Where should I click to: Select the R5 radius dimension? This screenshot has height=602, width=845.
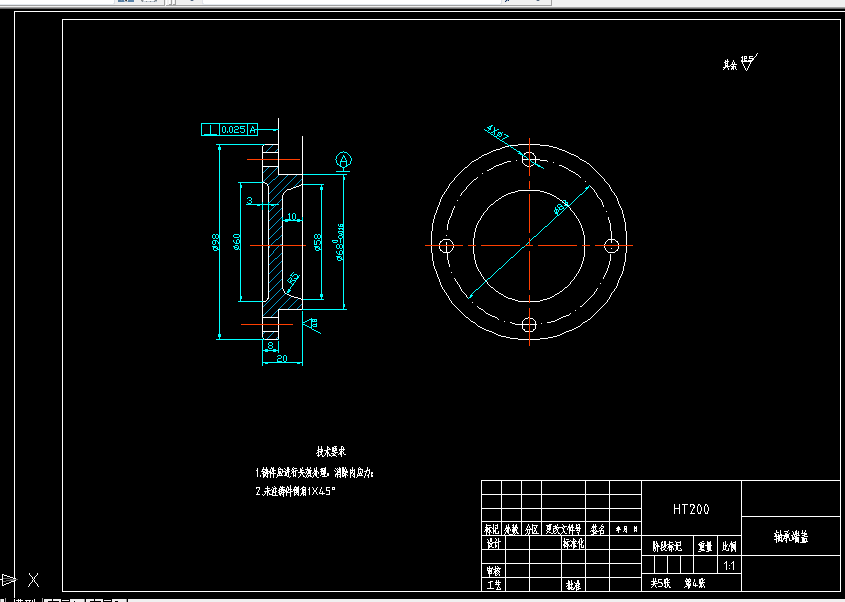pos(293,279)
